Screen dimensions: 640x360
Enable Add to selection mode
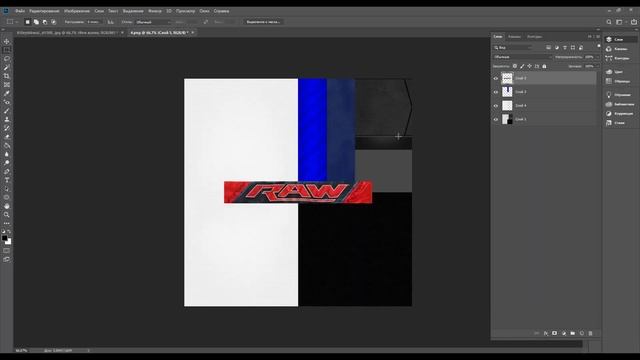36,22
